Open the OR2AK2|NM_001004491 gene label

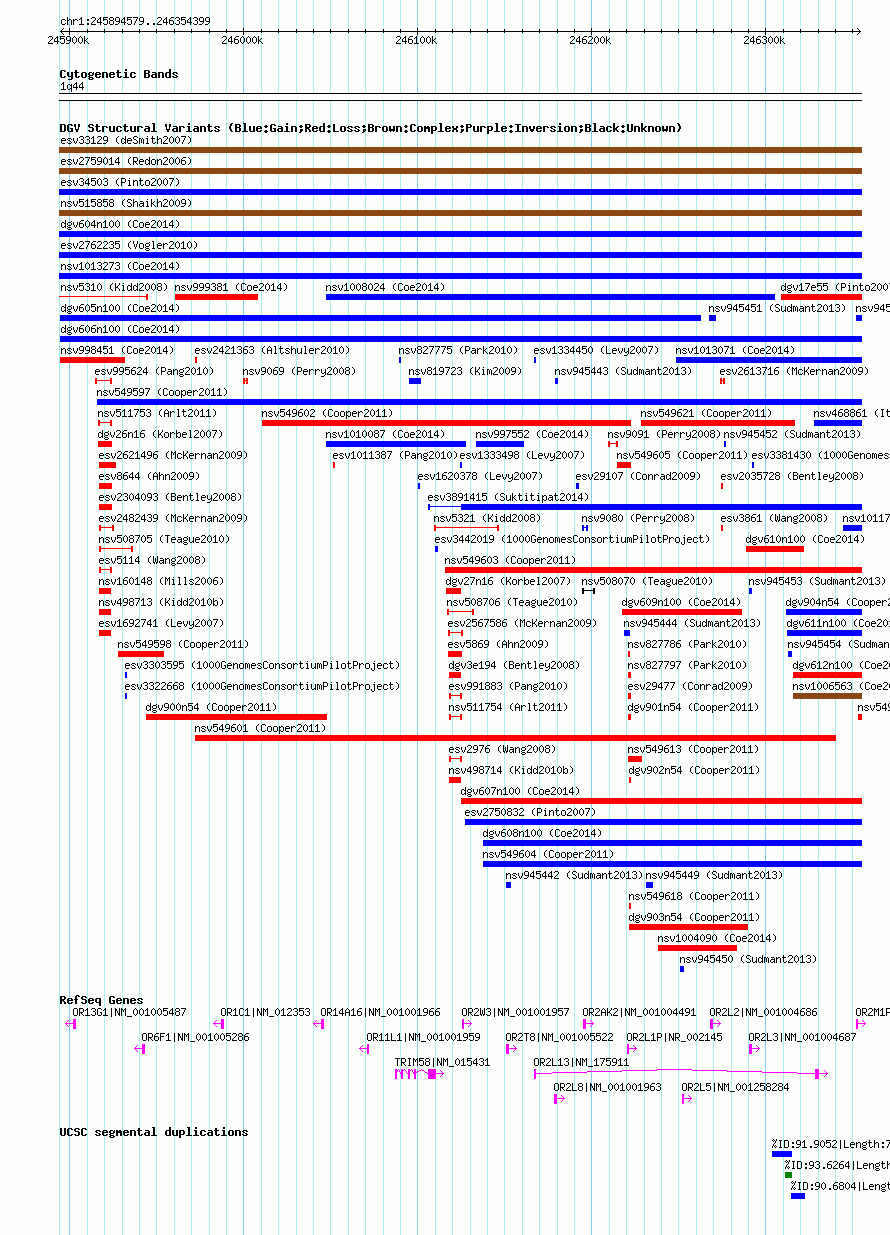coord(639,1013)
